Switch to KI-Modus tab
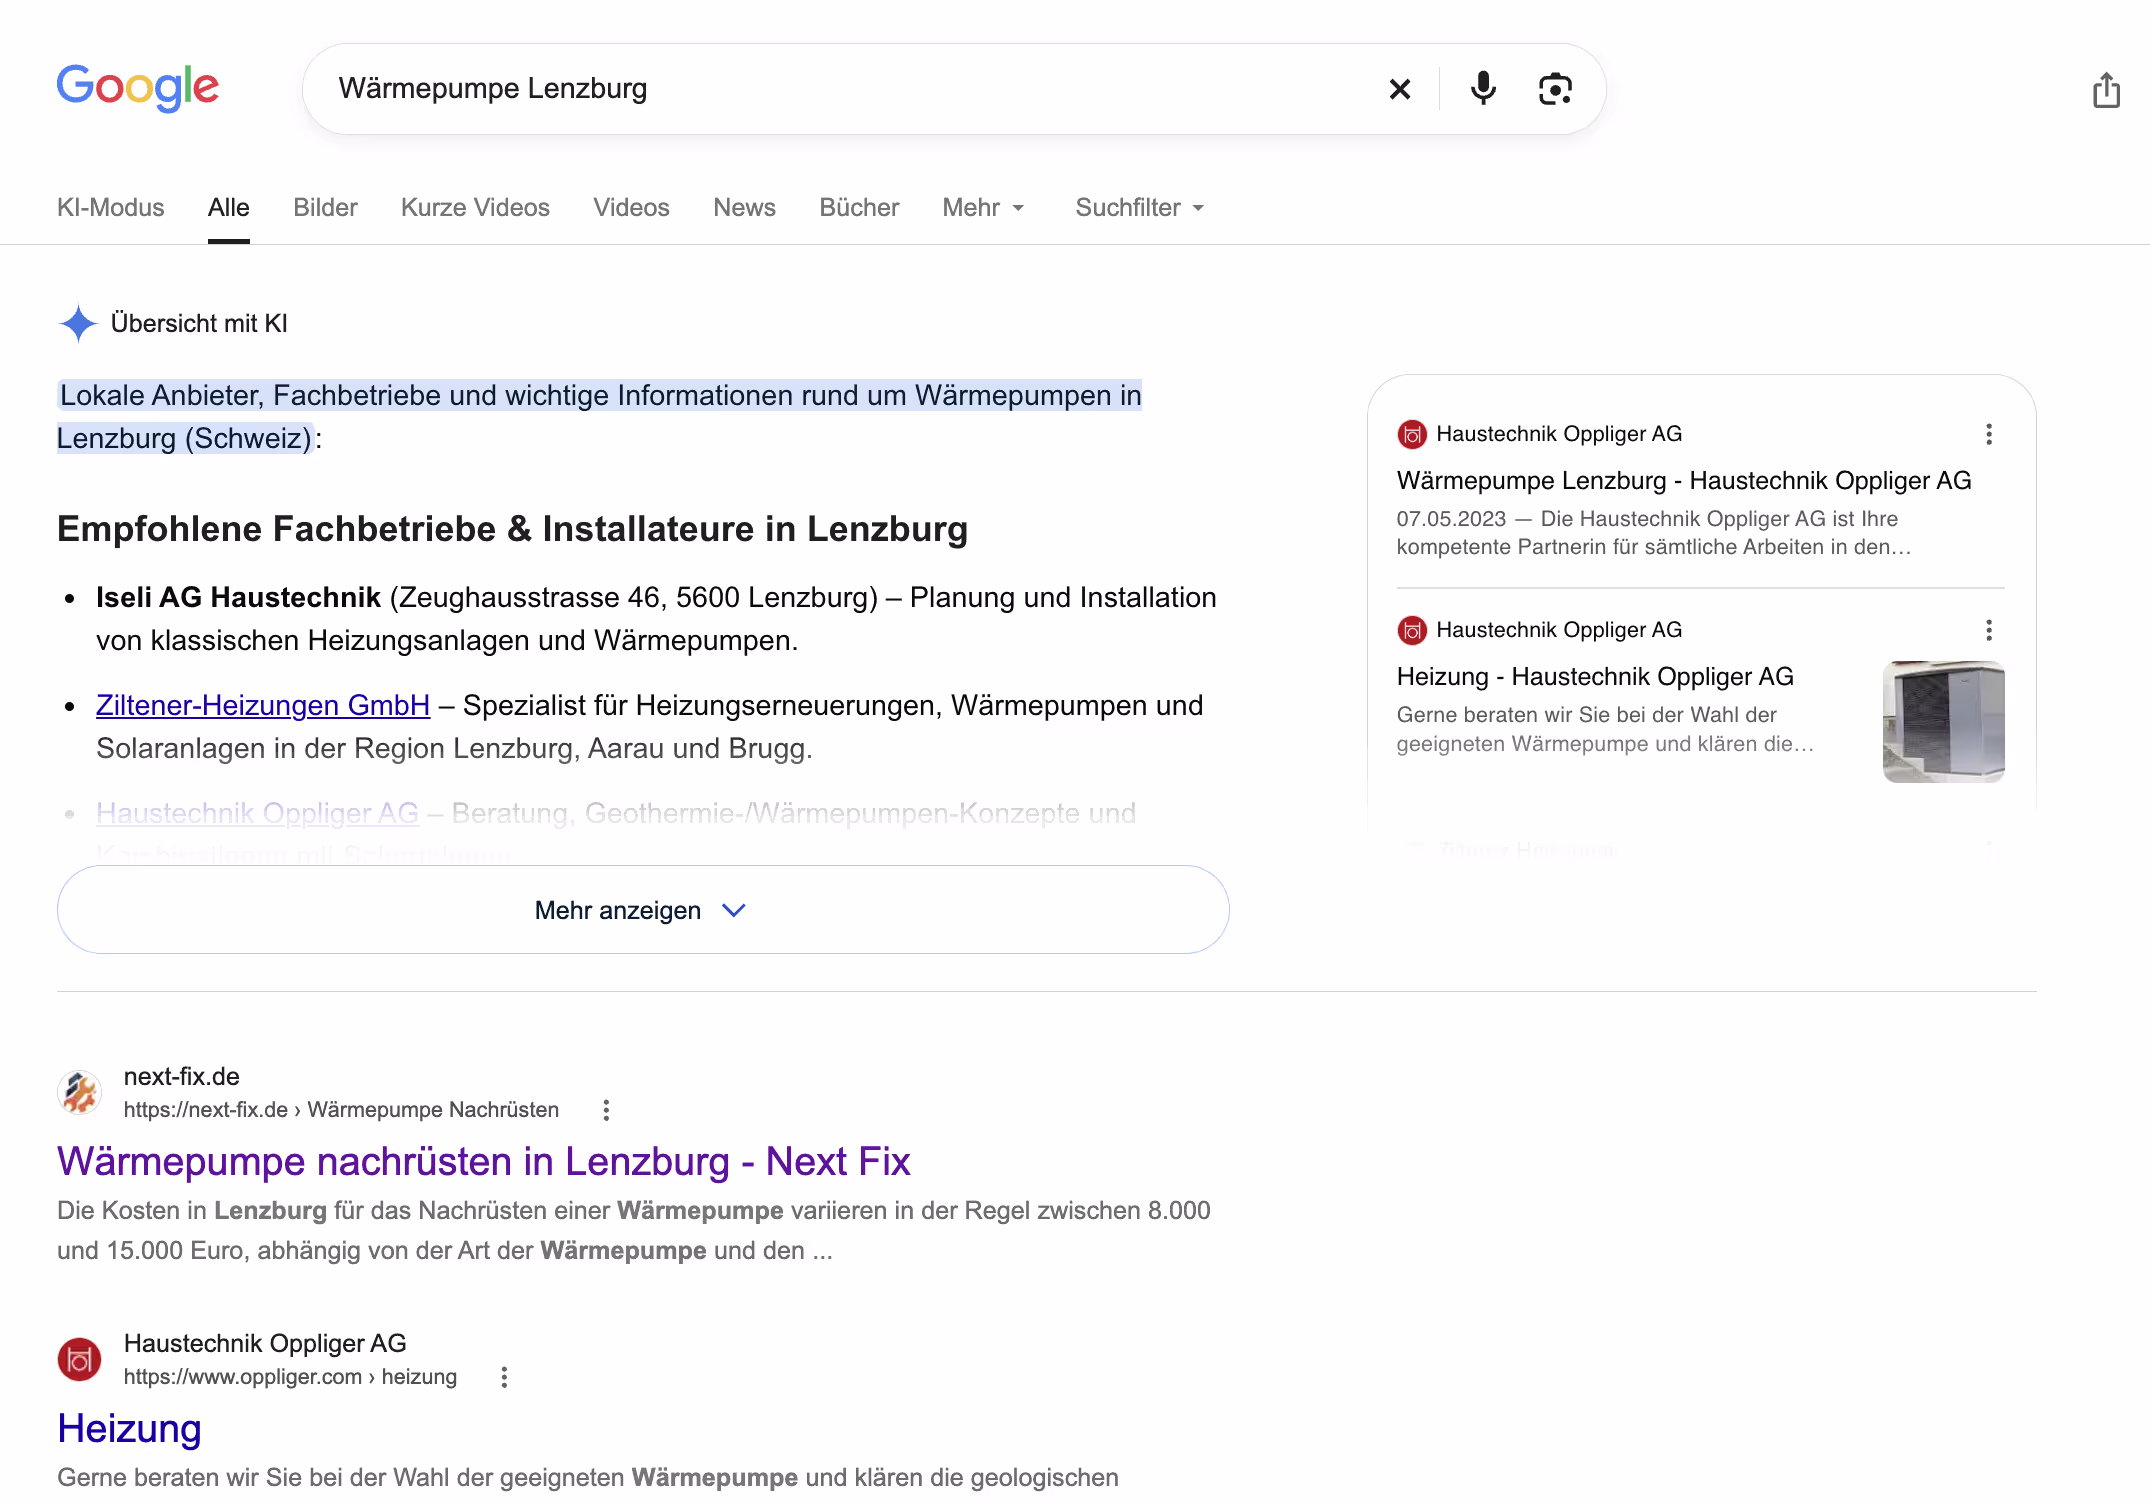2150x1504 pixels. pyautogui.click(x=110, y=207)
